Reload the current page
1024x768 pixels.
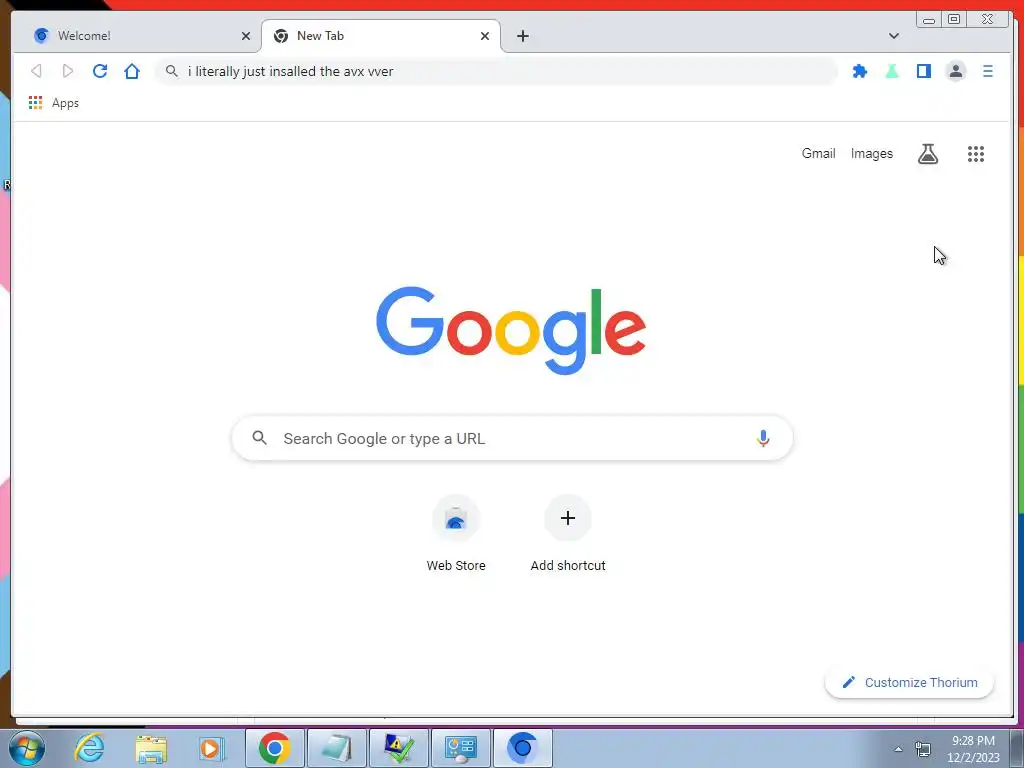(100, 71)
